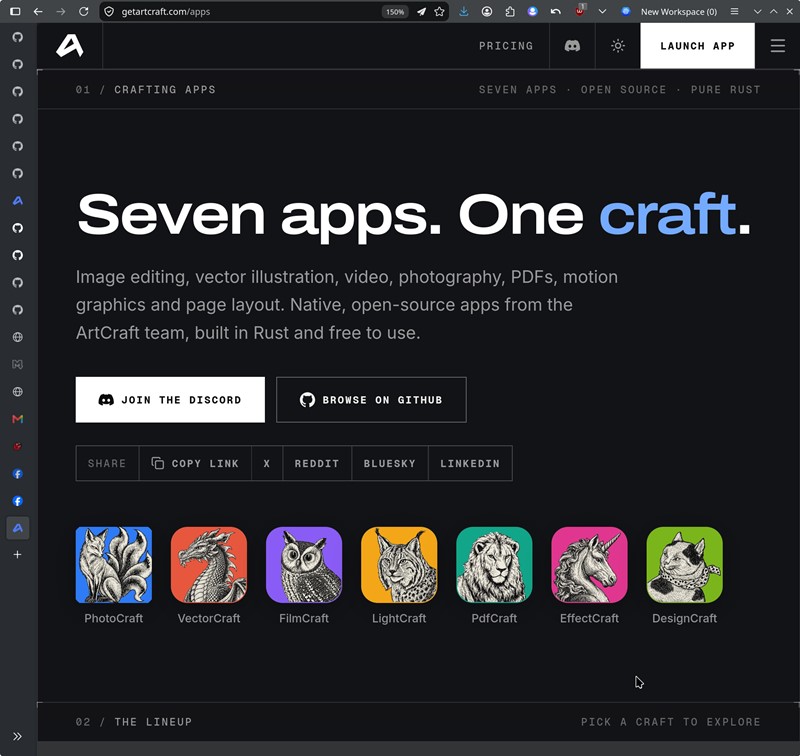Click the shield site-info icon in address bar

coord(109,11)
